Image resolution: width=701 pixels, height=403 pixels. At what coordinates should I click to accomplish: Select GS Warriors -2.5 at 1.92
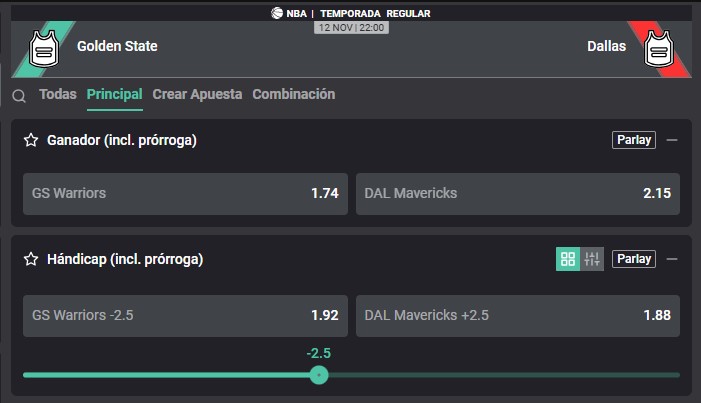tap(186, 316)
